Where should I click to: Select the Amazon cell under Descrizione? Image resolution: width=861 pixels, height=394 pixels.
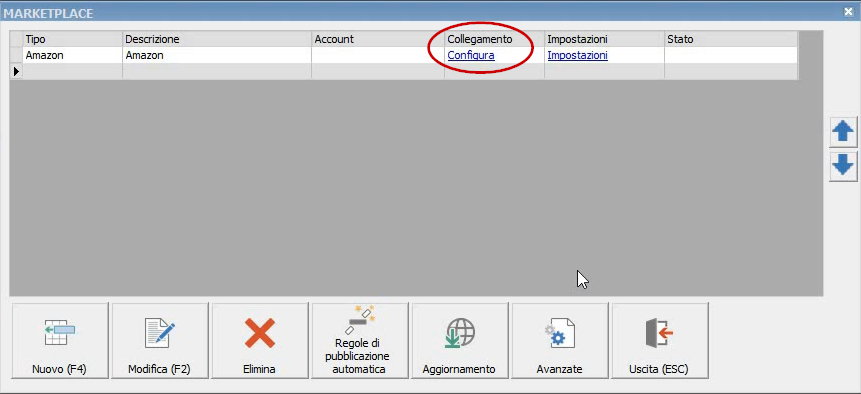[217, 55]
